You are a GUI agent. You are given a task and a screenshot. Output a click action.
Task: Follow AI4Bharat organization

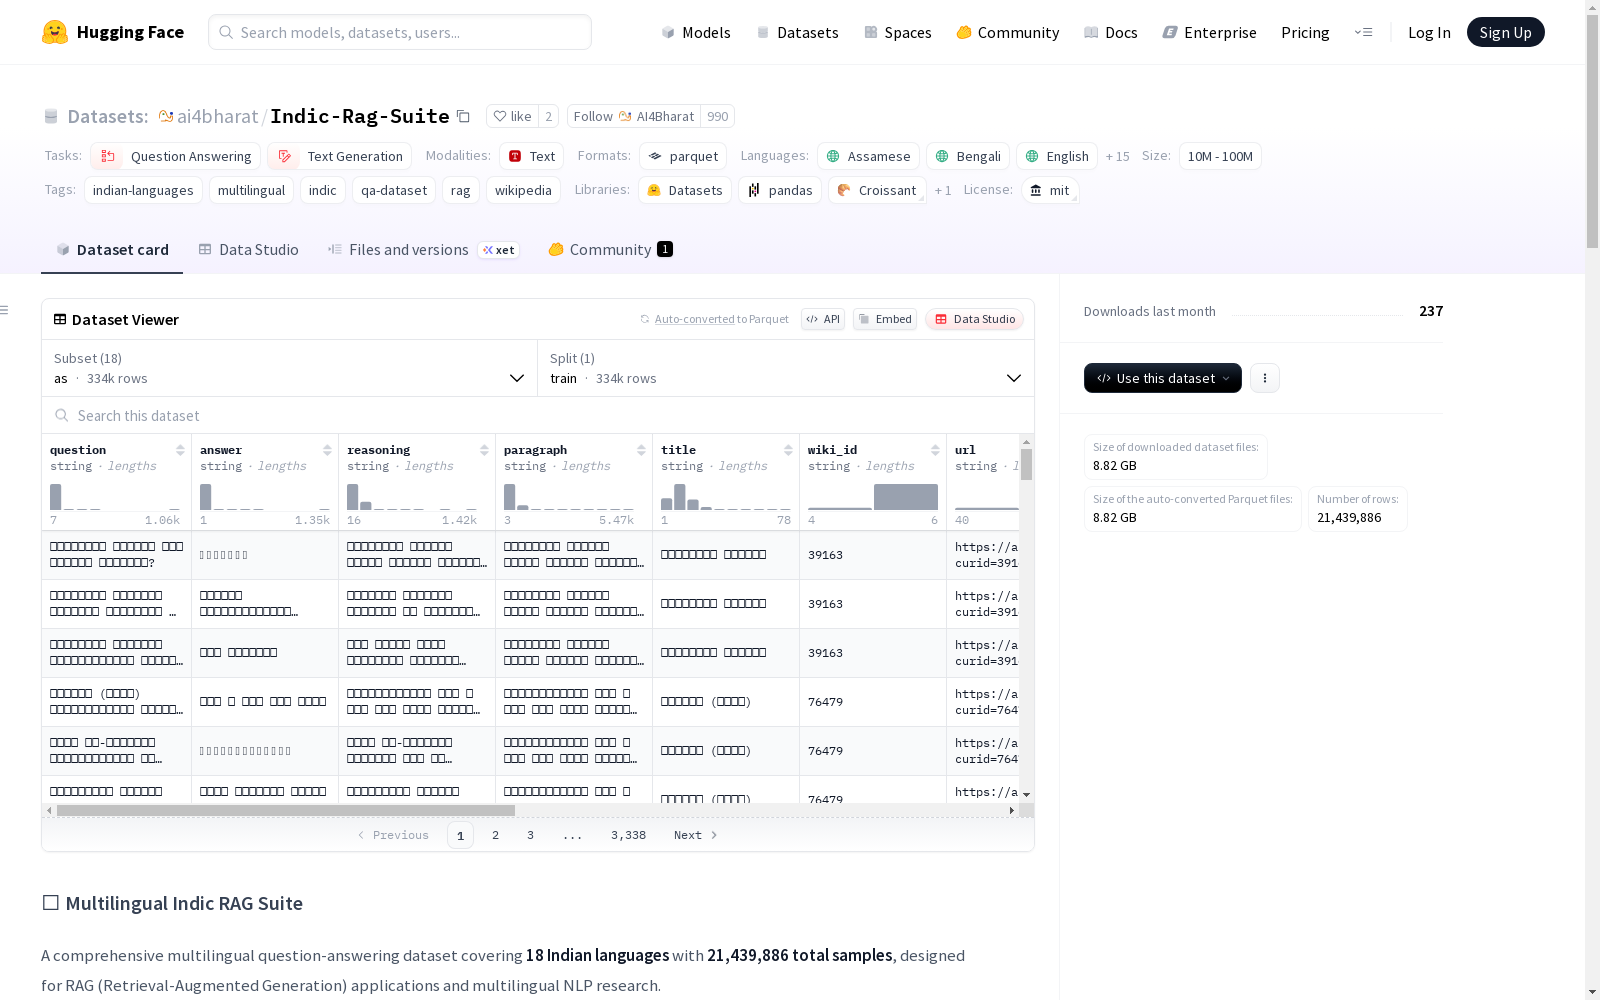(634, 116)
